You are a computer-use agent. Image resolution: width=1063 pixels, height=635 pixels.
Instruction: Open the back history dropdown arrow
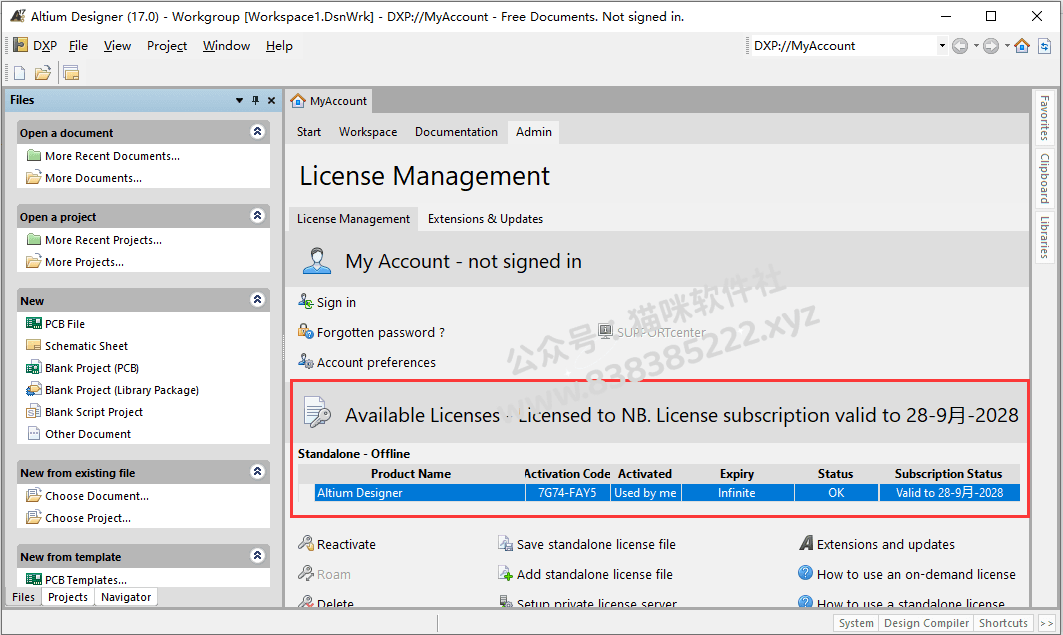tap(976, 46)
